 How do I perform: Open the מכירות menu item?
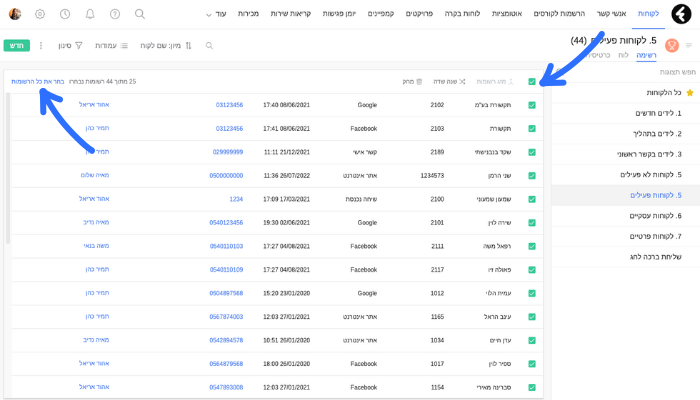pyautogui.click(x=248, y=13)
